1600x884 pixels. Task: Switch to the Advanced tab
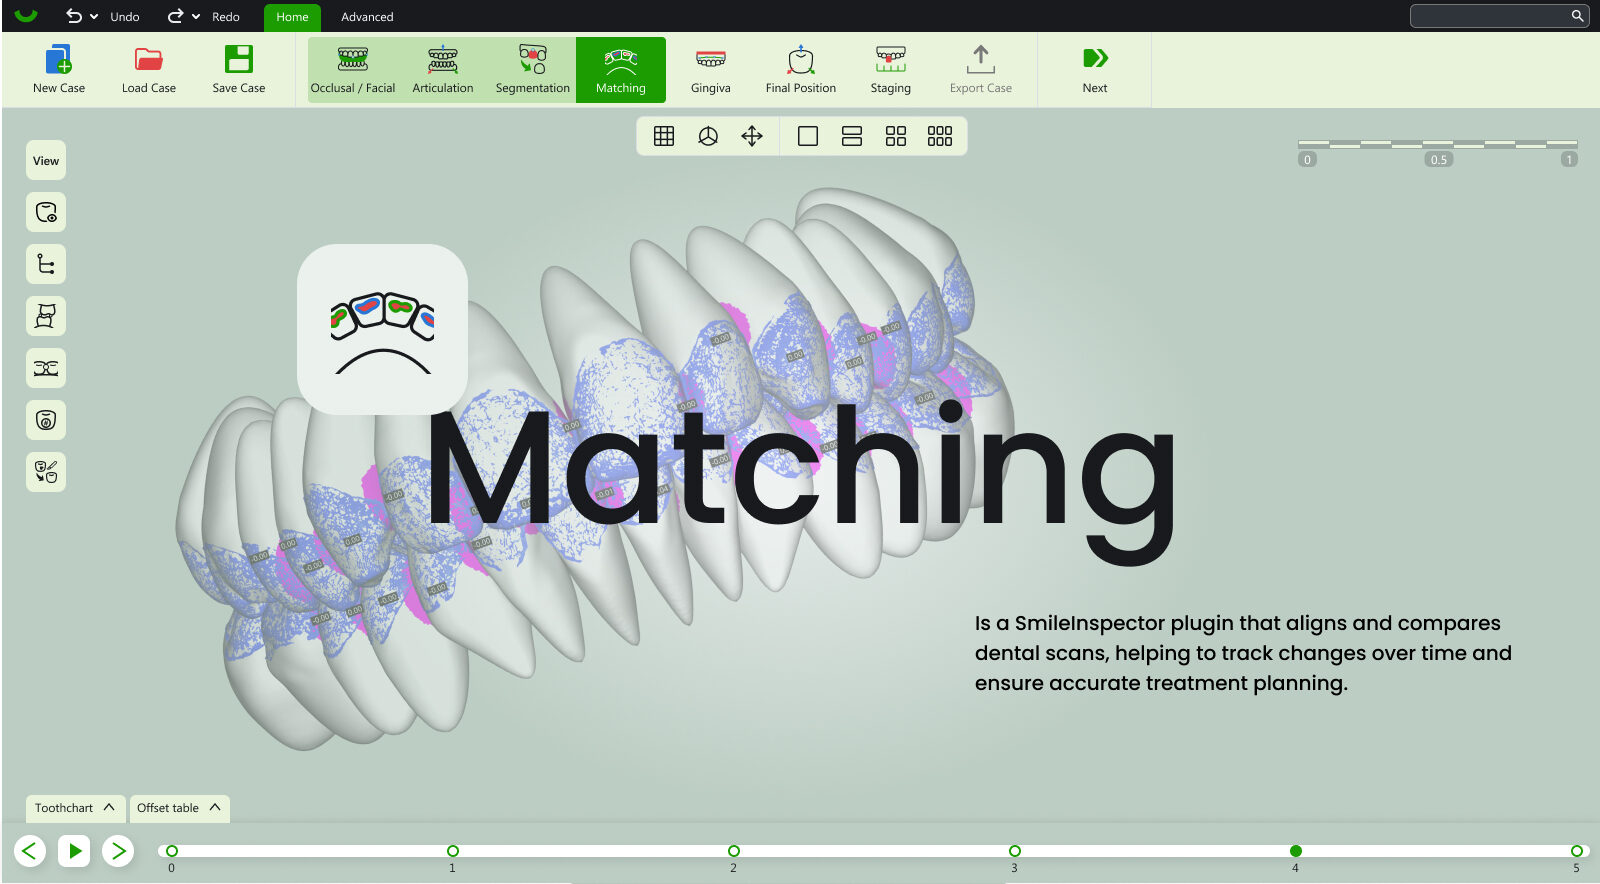[x=367, y=17]
